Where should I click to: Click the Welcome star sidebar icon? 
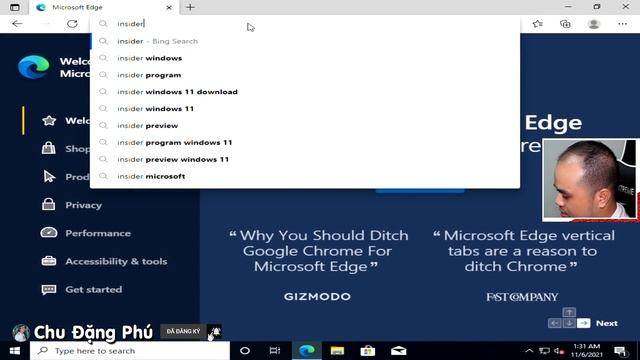[49, 120]
